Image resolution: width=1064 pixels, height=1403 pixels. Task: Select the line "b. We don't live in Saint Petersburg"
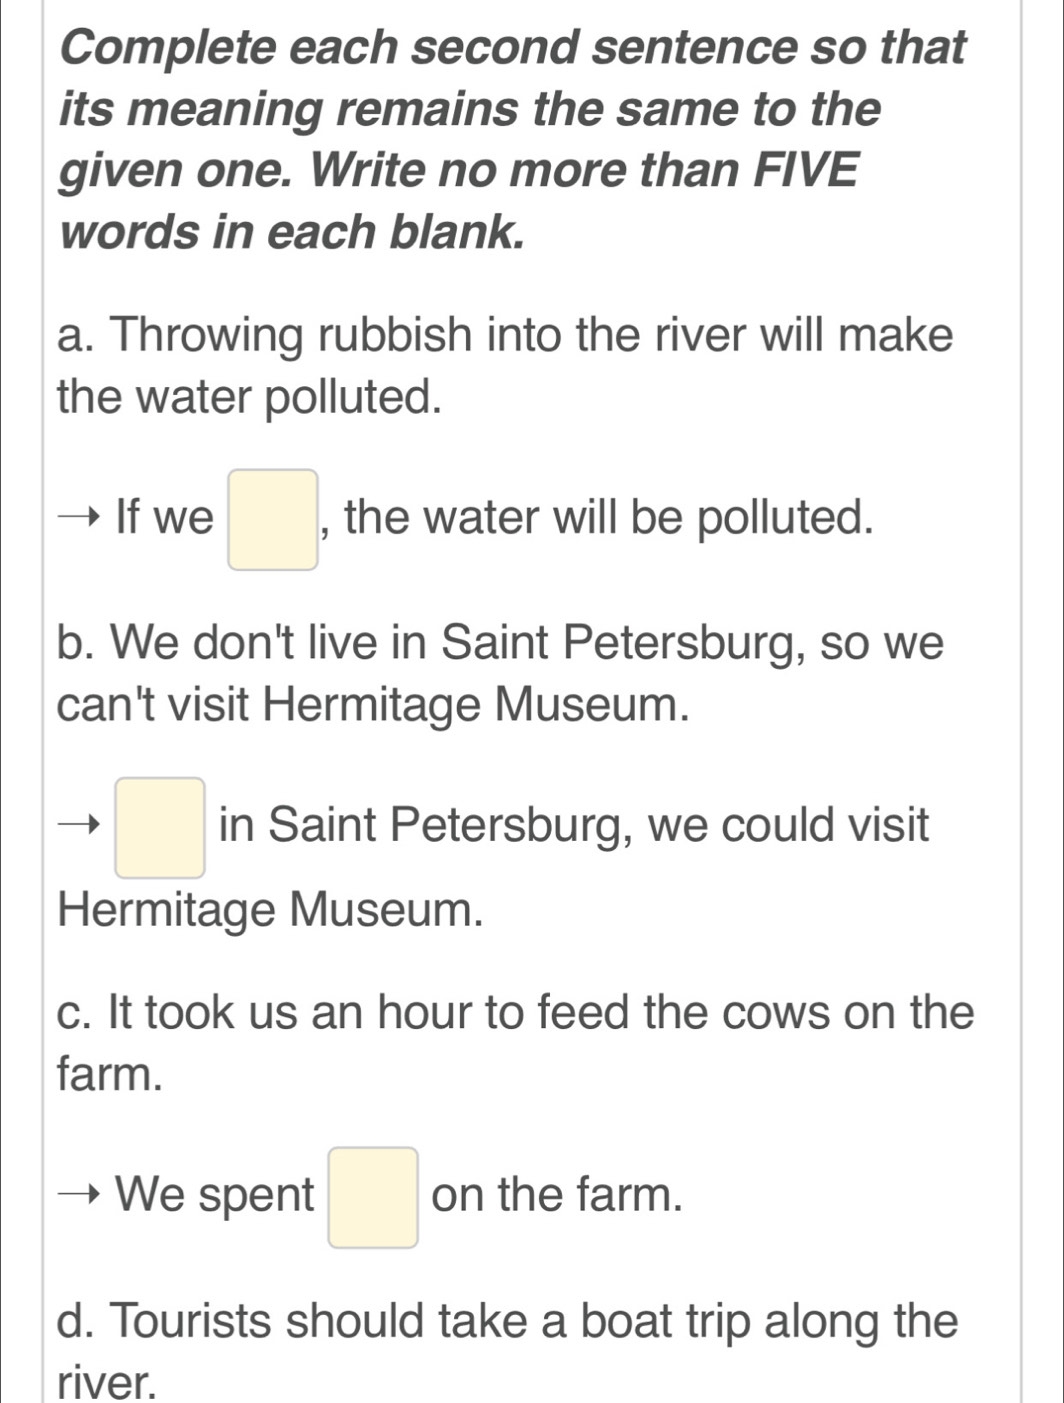[x=501, y=644]
